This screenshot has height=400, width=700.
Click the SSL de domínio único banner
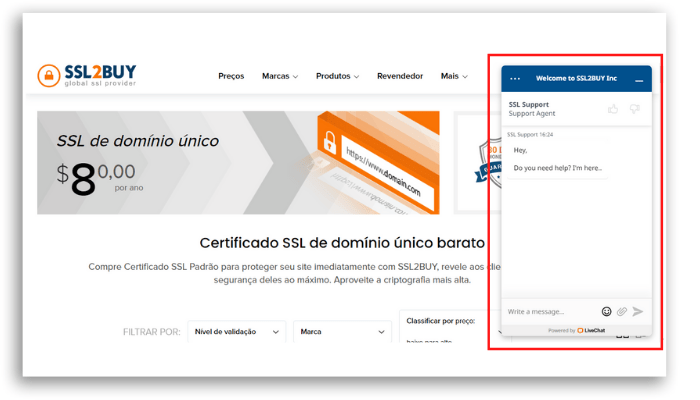[238, 162]
